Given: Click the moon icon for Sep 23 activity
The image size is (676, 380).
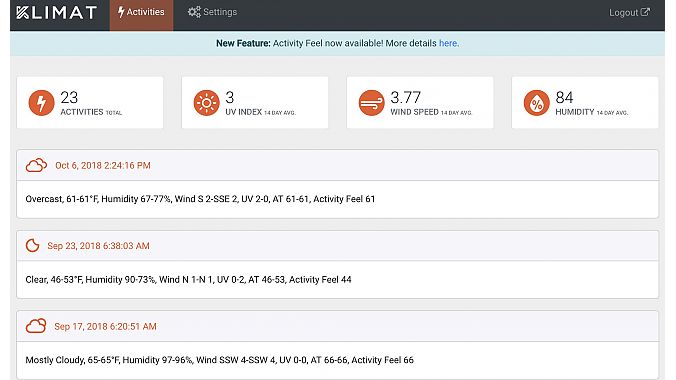Looking at the screenshot, I should tap(32, 246).
